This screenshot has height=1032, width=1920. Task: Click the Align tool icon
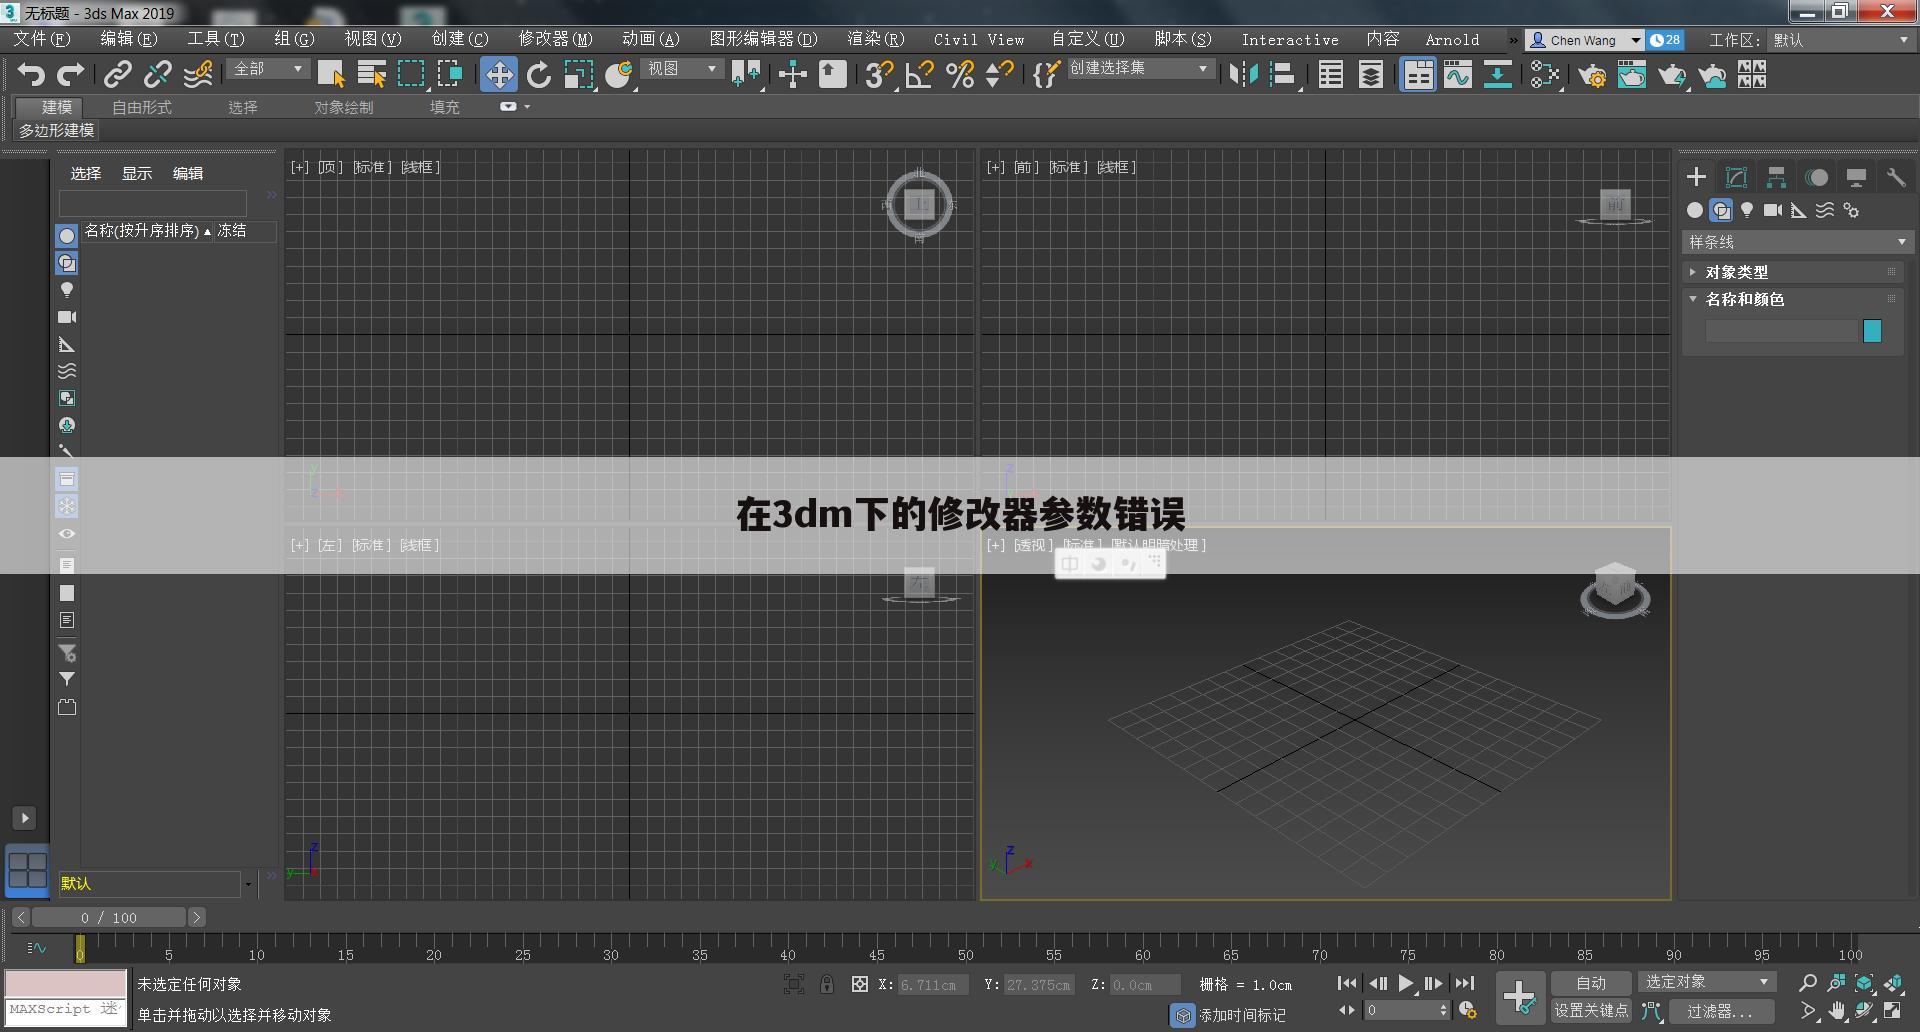point(1282,74)
